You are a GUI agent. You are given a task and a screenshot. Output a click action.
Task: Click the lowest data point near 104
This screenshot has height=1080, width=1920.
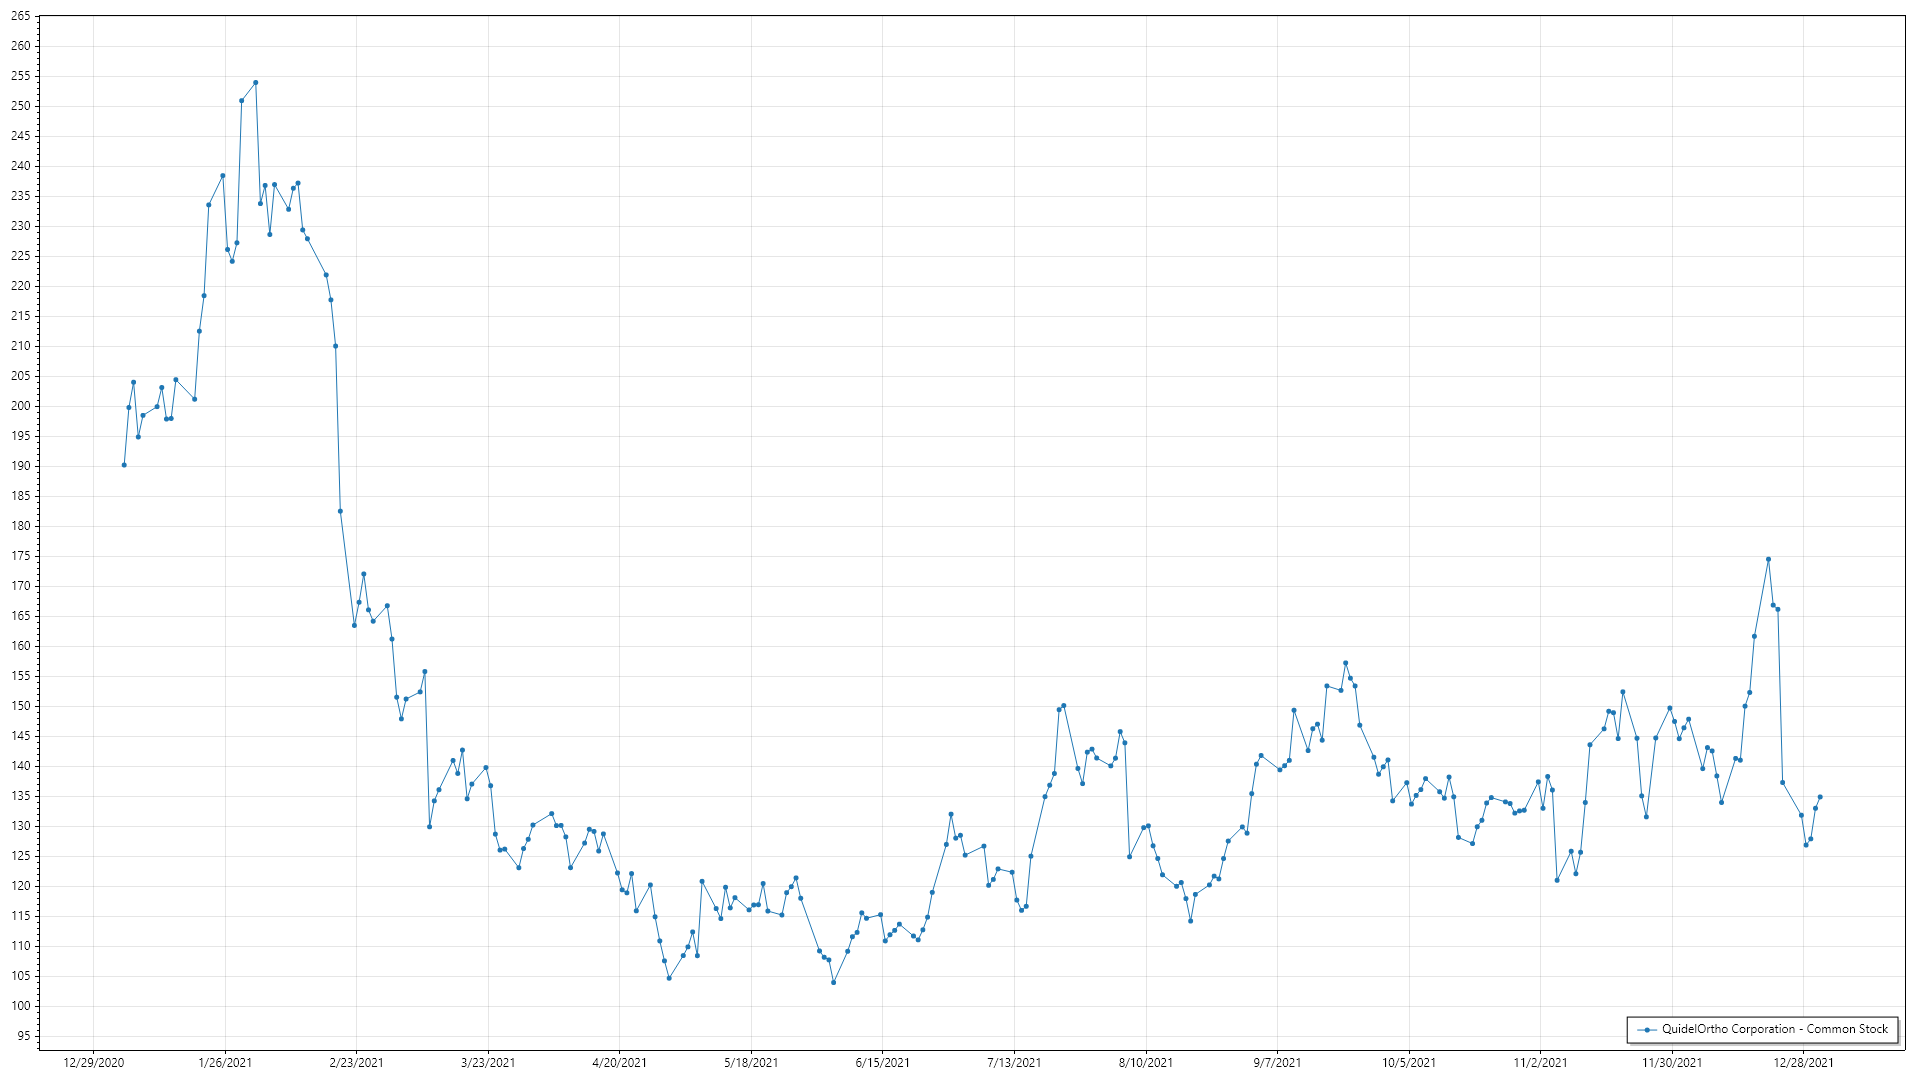pos(833,982)
